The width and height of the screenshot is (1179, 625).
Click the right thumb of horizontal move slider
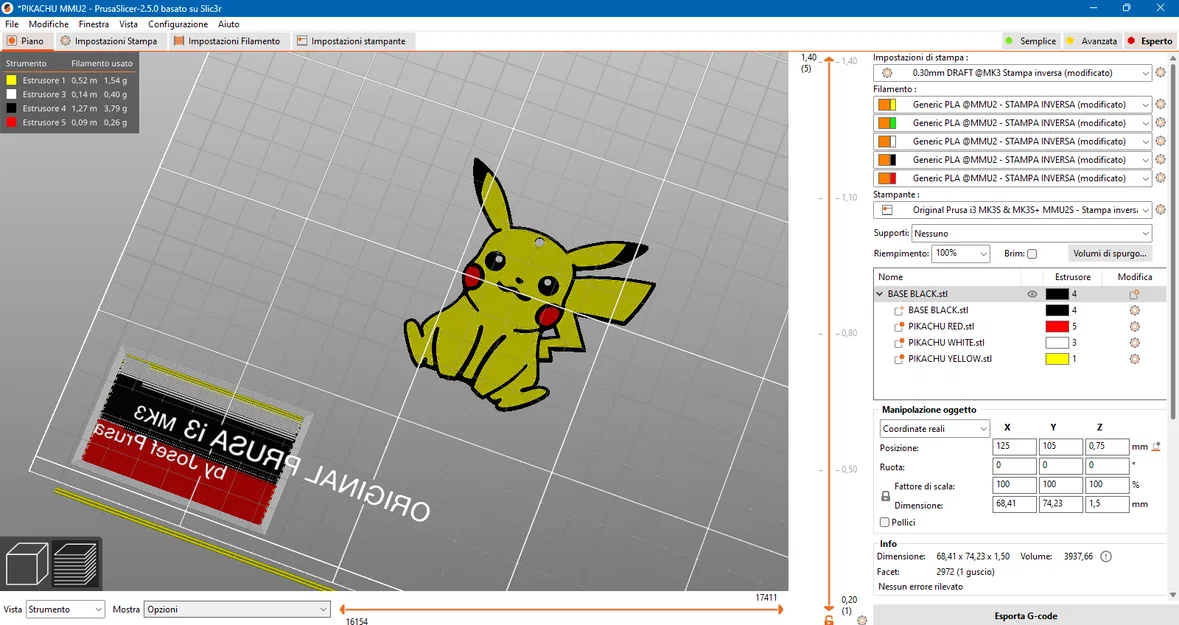pos(779,609)
